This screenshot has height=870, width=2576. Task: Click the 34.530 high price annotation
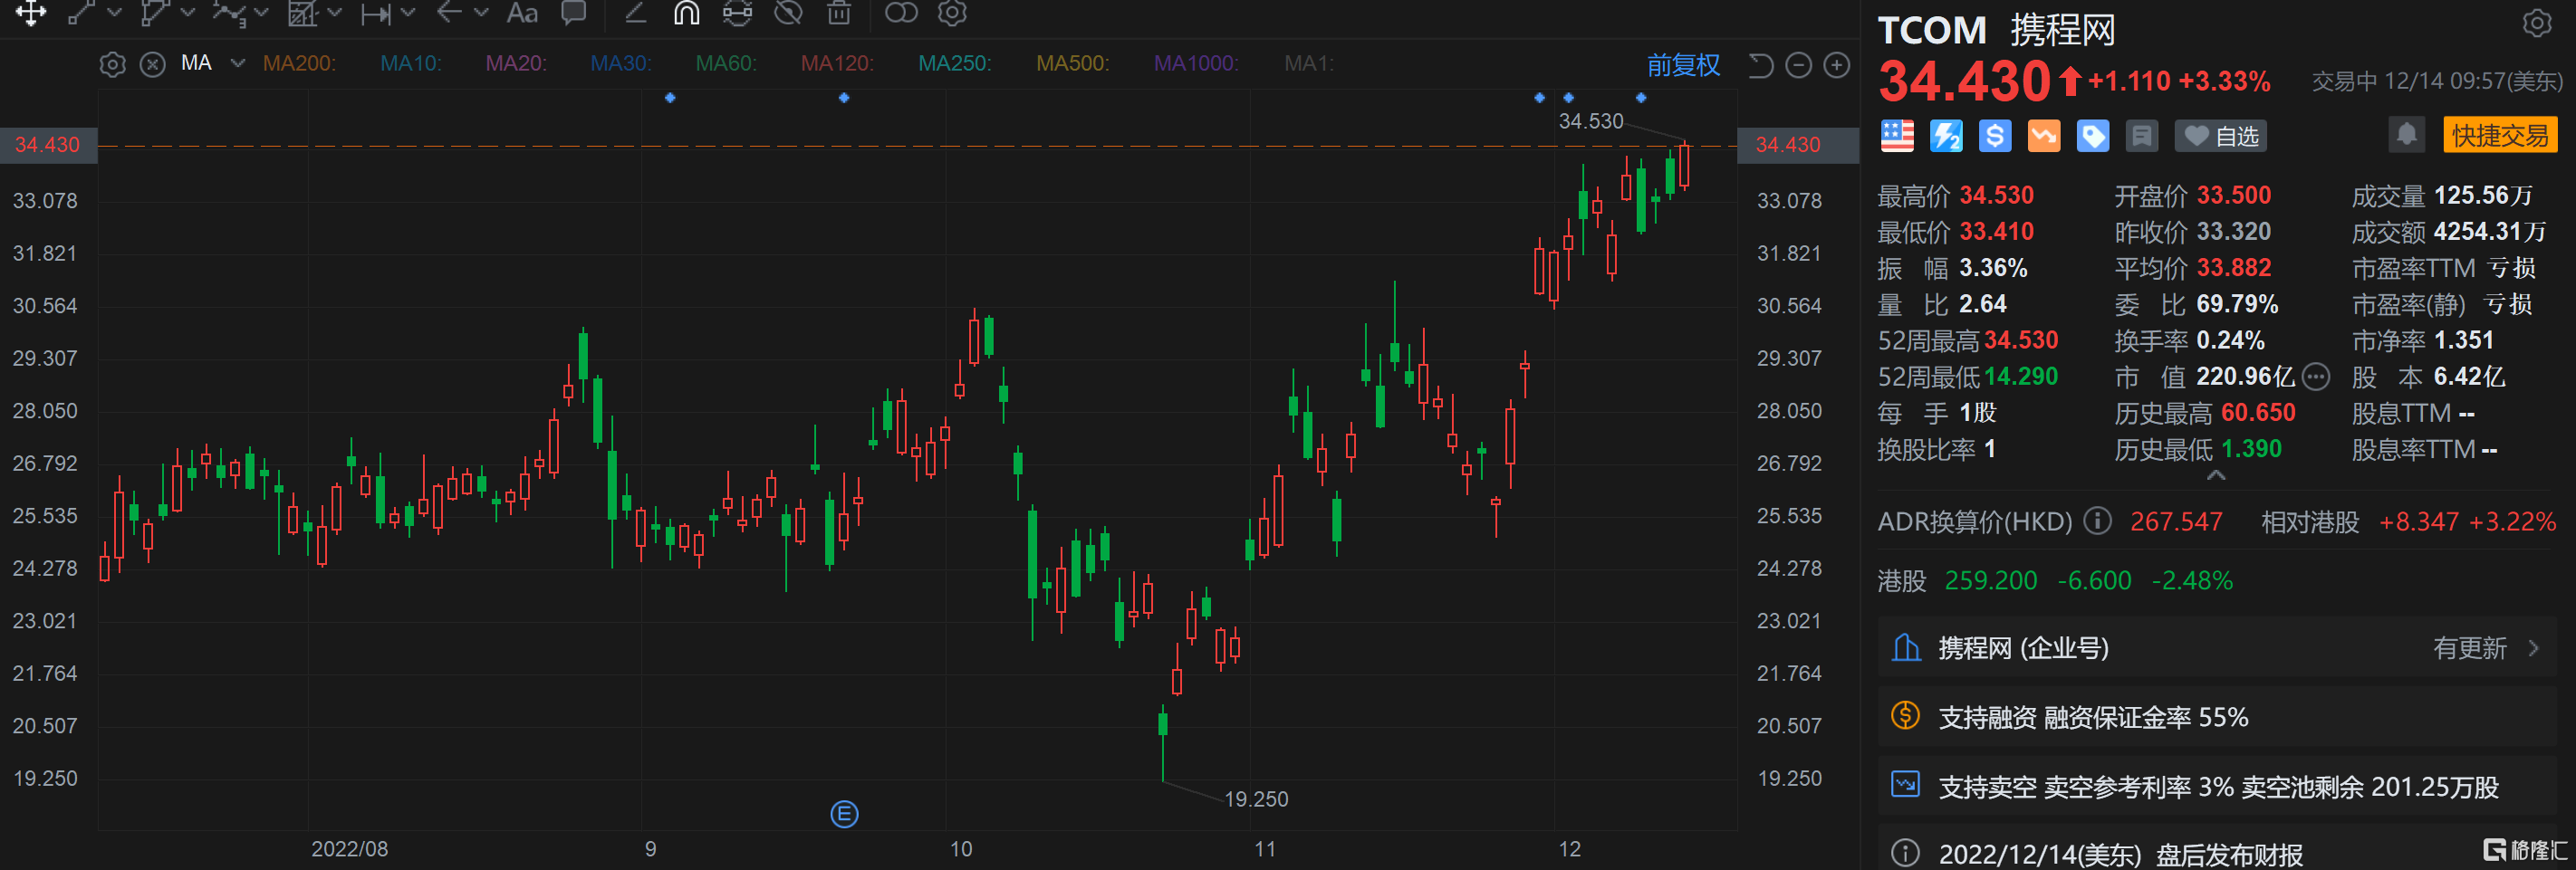[1590, 121]
